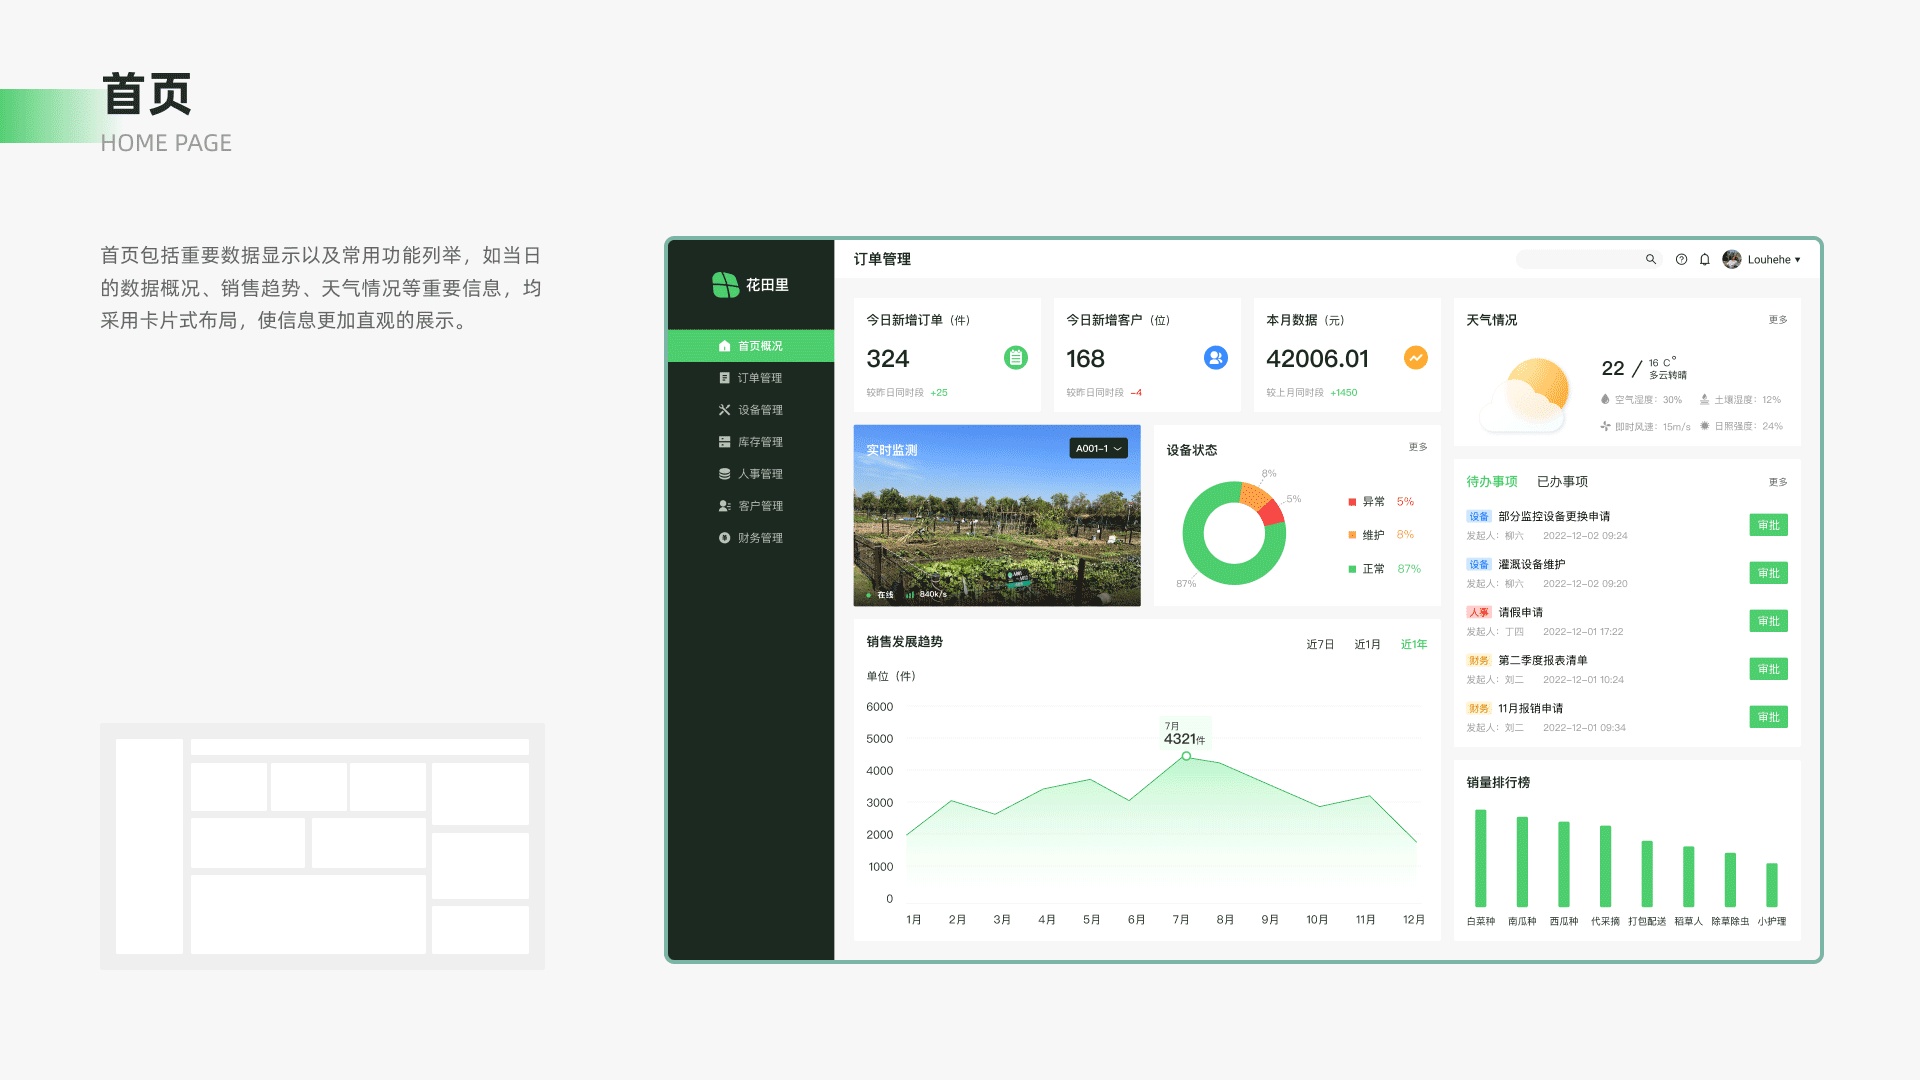Click the orange monthly data trend icon
The width and height of the screenshot is (1920, 1080).
(x=1415, y=357)
